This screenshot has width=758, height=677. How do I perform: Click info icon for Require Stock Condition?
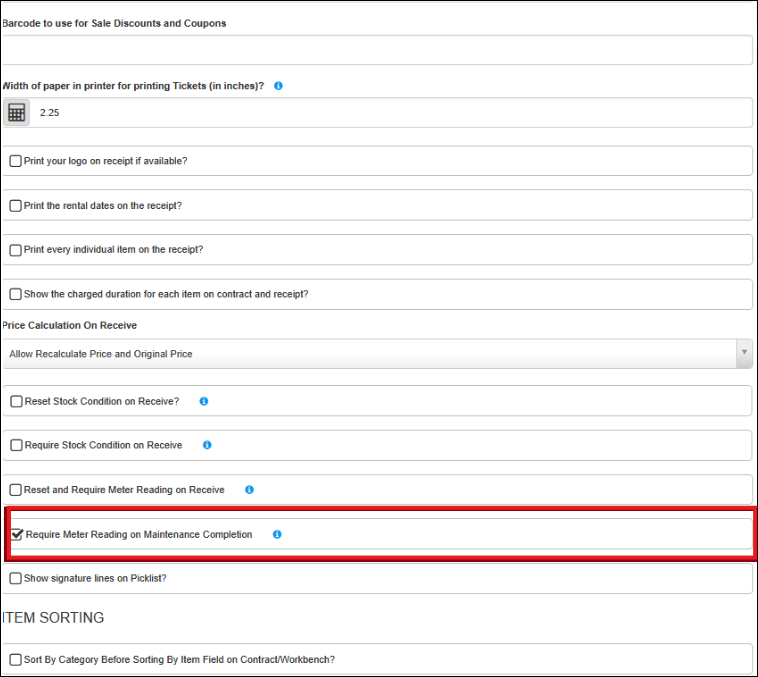tap(207, 445)
